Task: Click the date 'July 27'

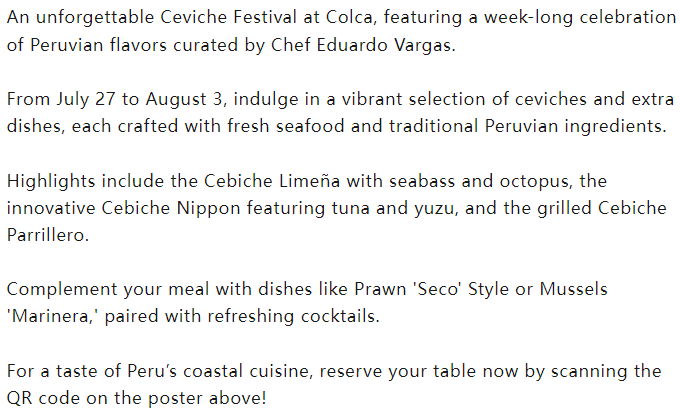Action: (86, 99)
